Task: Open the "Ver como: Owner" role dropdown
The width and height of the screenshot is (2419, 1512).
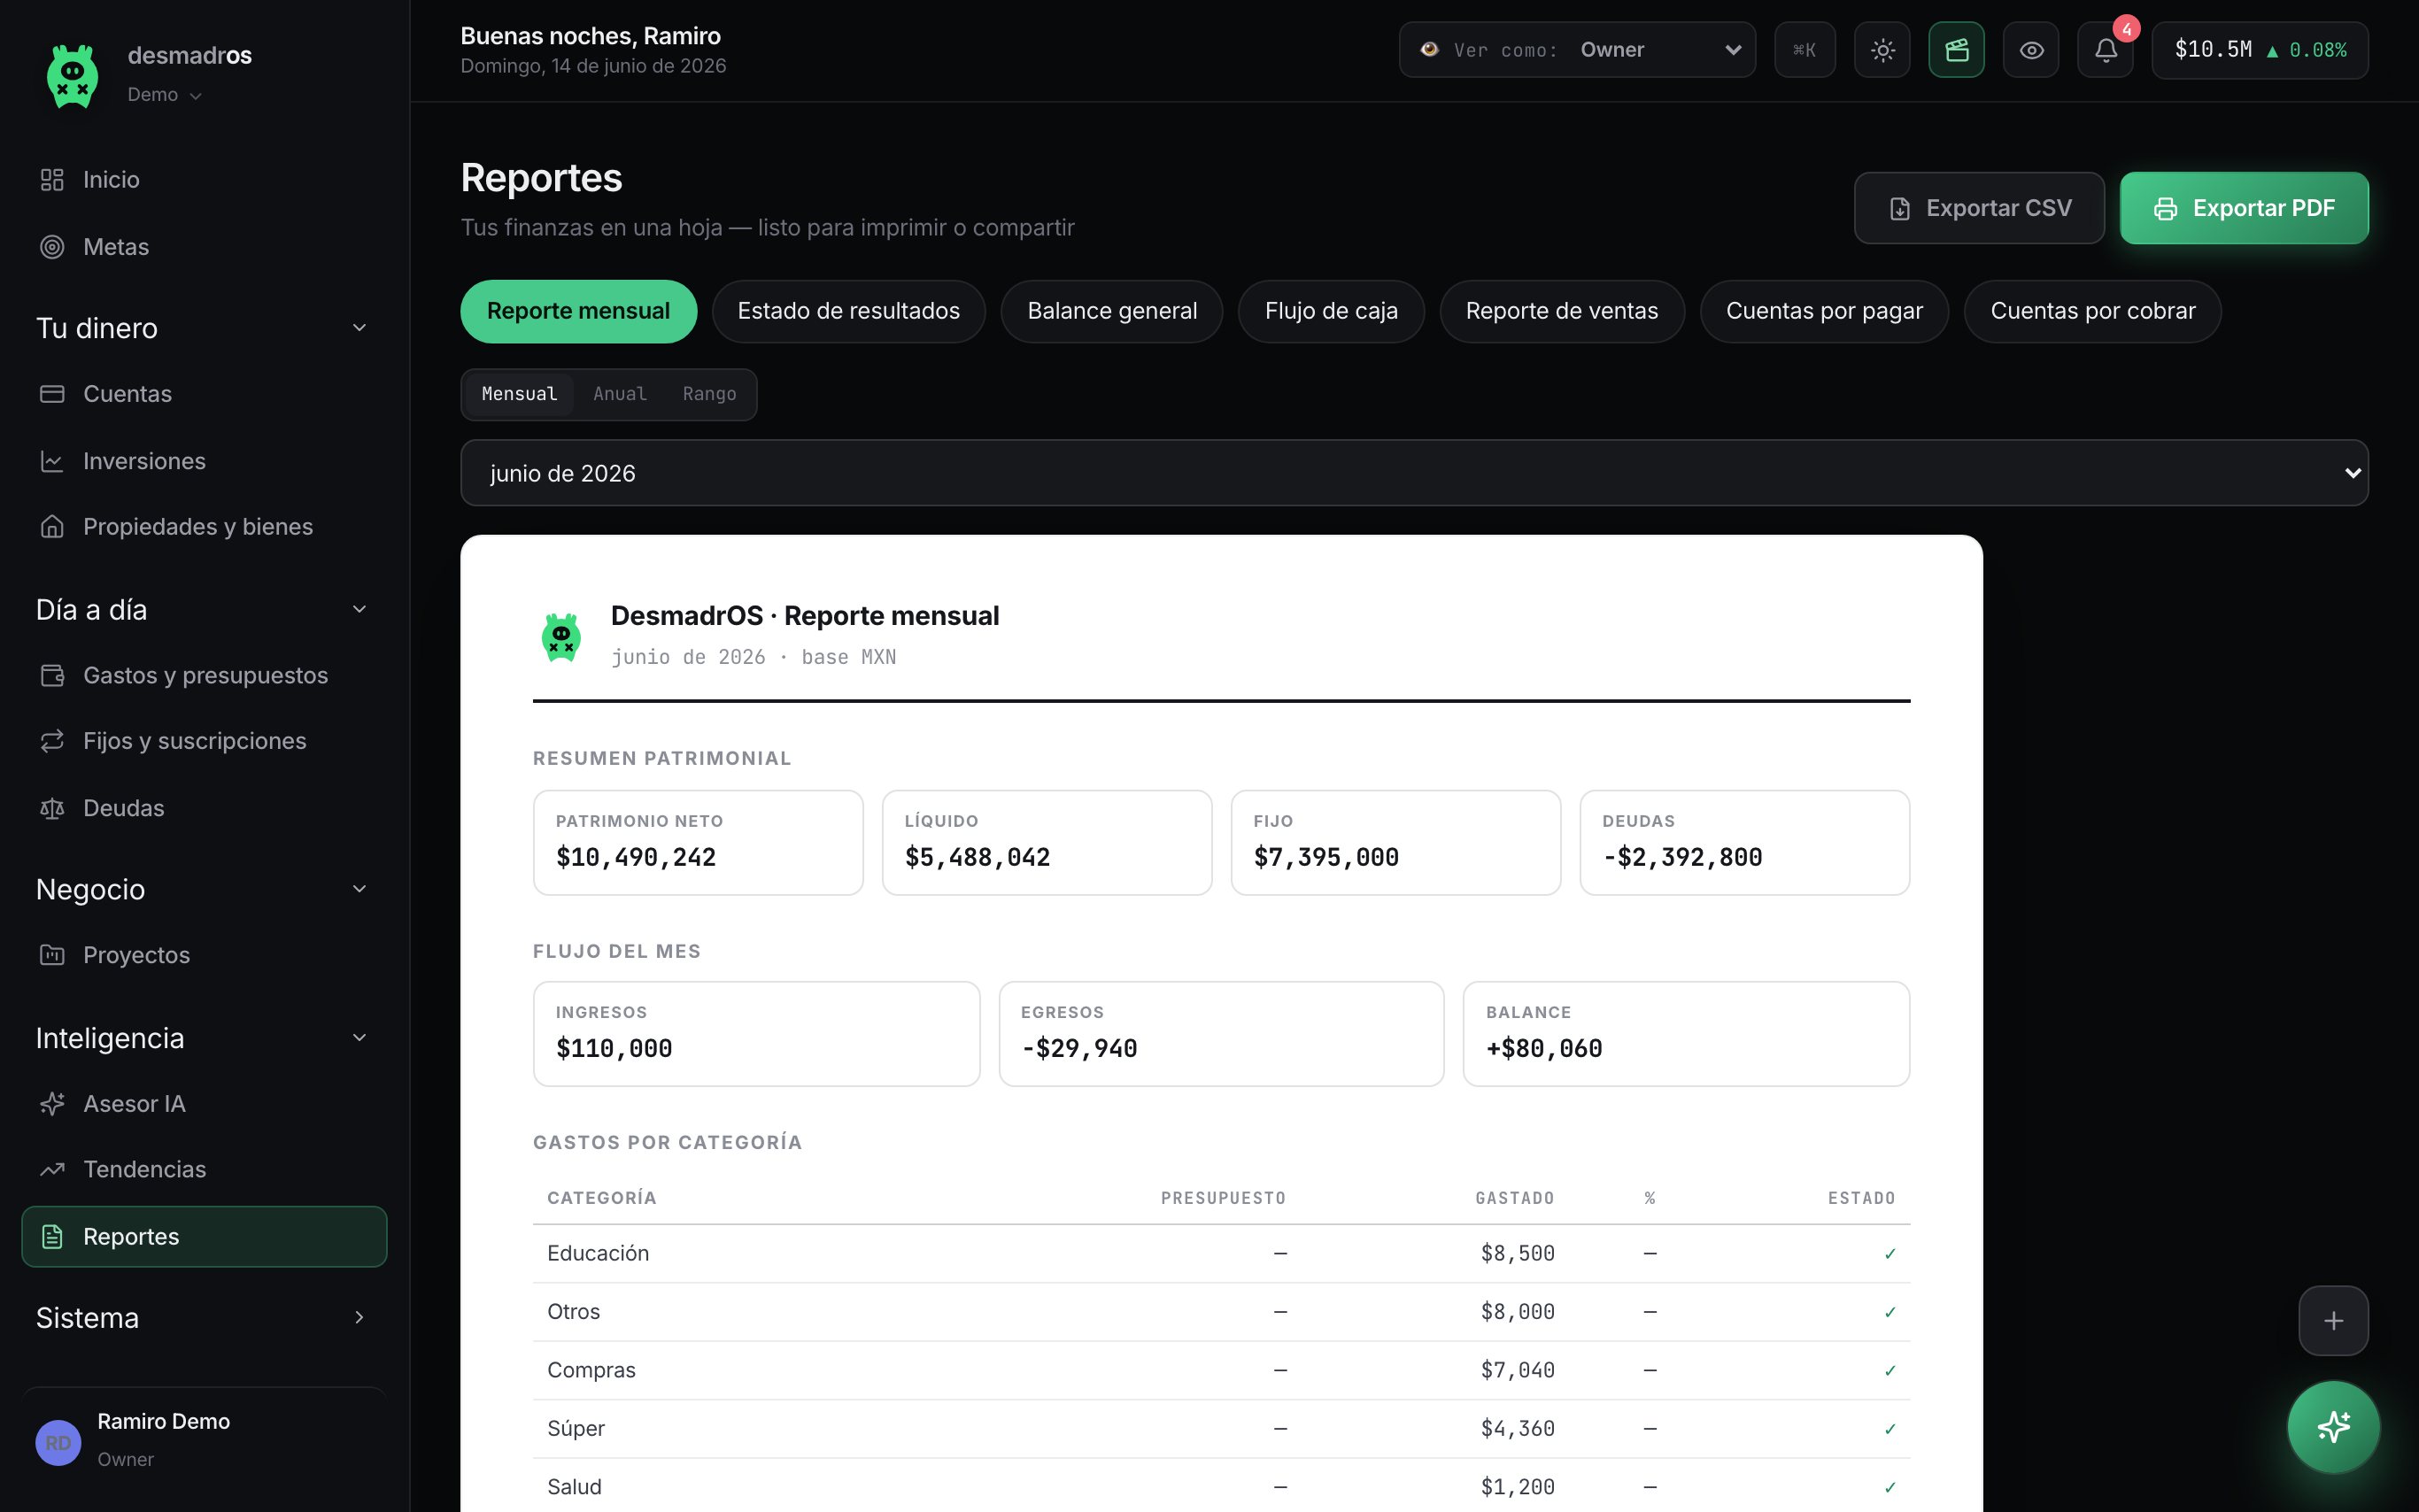Action: coord(1577,50)
